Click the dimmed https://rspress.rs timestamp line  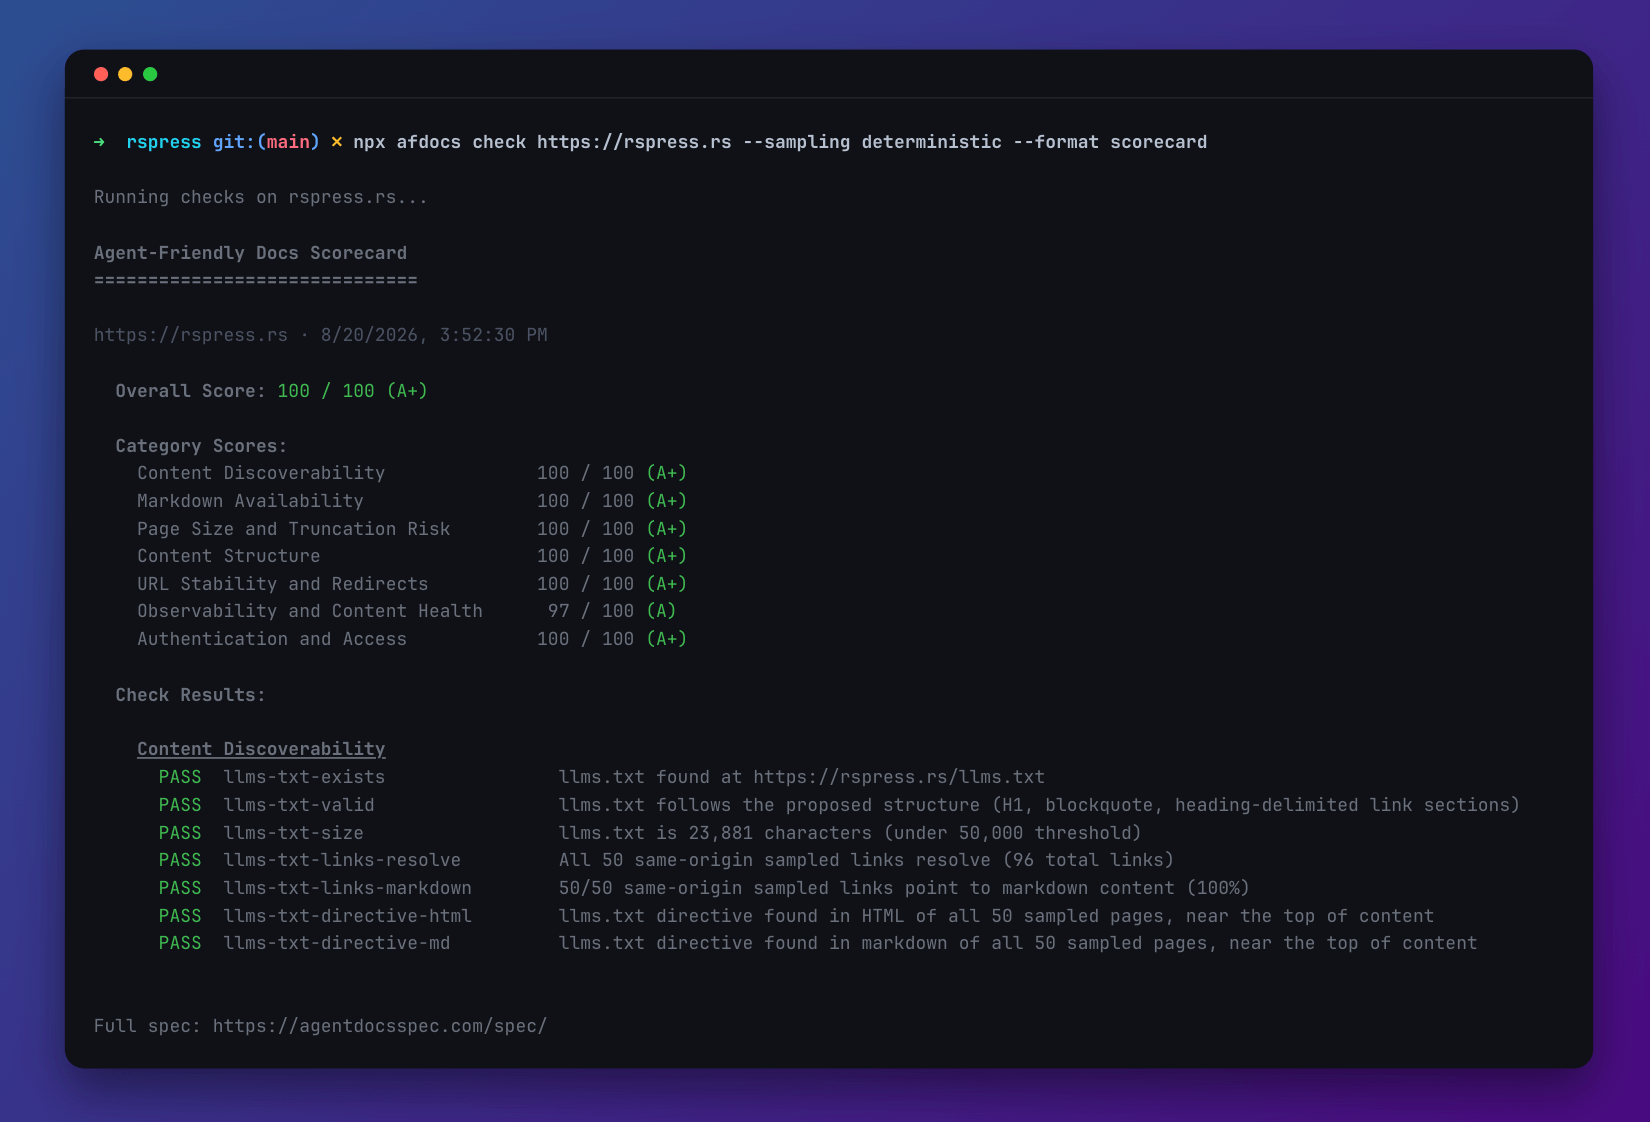click(x=320, y=335)
